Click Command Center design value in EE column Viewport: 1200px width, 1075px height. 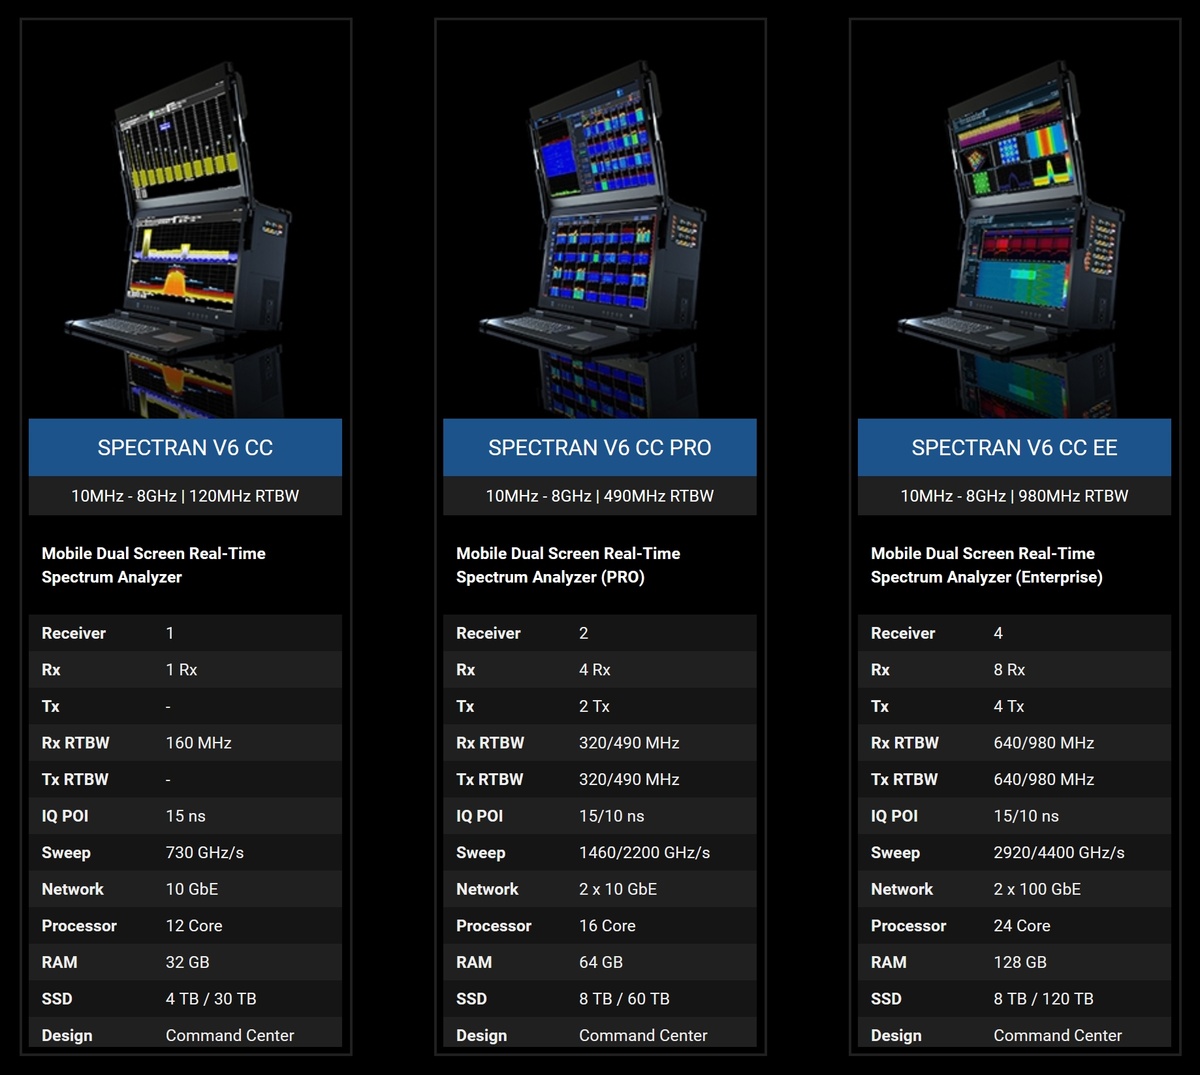[x=1057, y=1035]
